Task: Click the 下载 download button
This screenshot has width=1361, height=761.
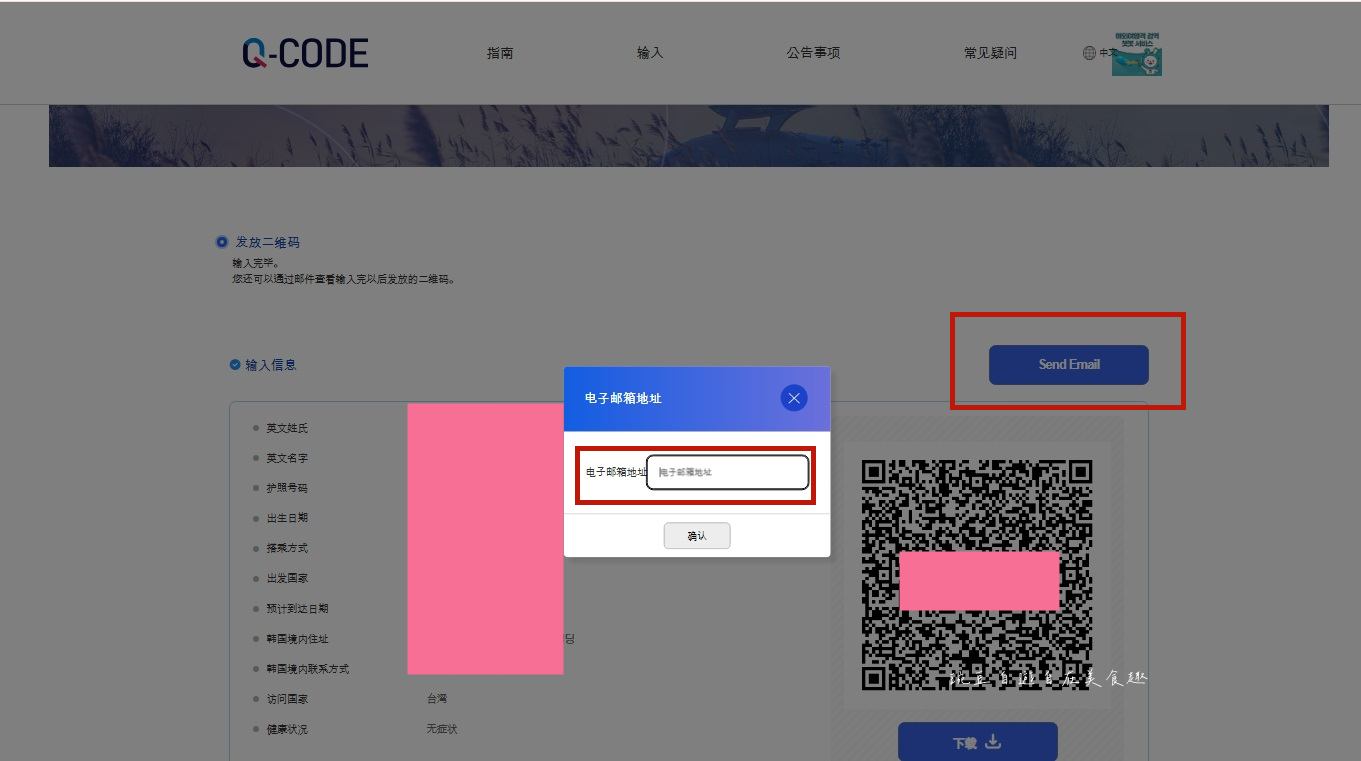Action: tap(977, 742)
